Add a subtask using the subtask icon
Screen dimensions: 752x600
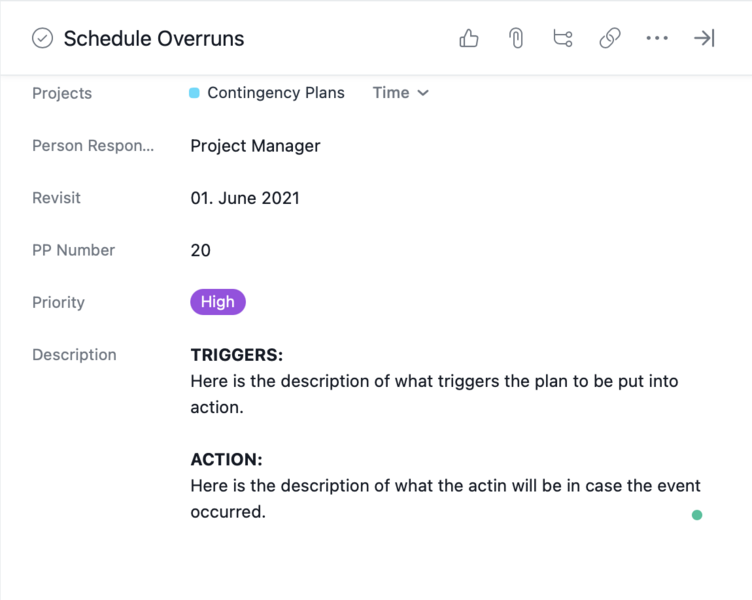click(x=563, y=39)
